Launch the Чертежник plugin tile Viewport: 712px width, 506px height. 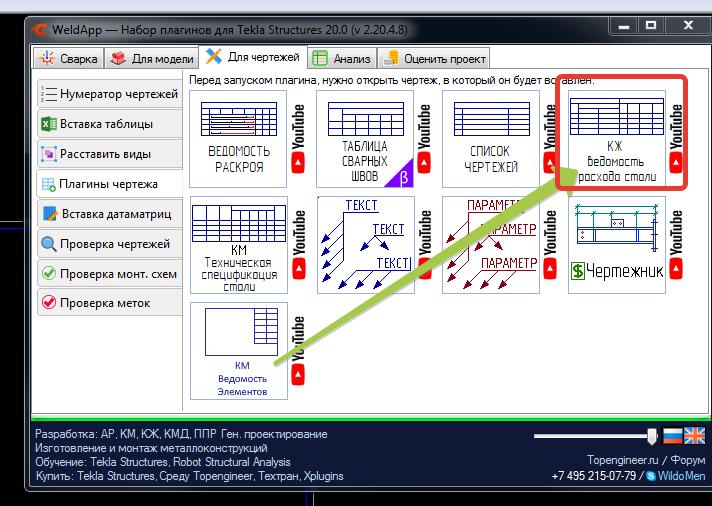pyautogui.click(x=617, y=245)
